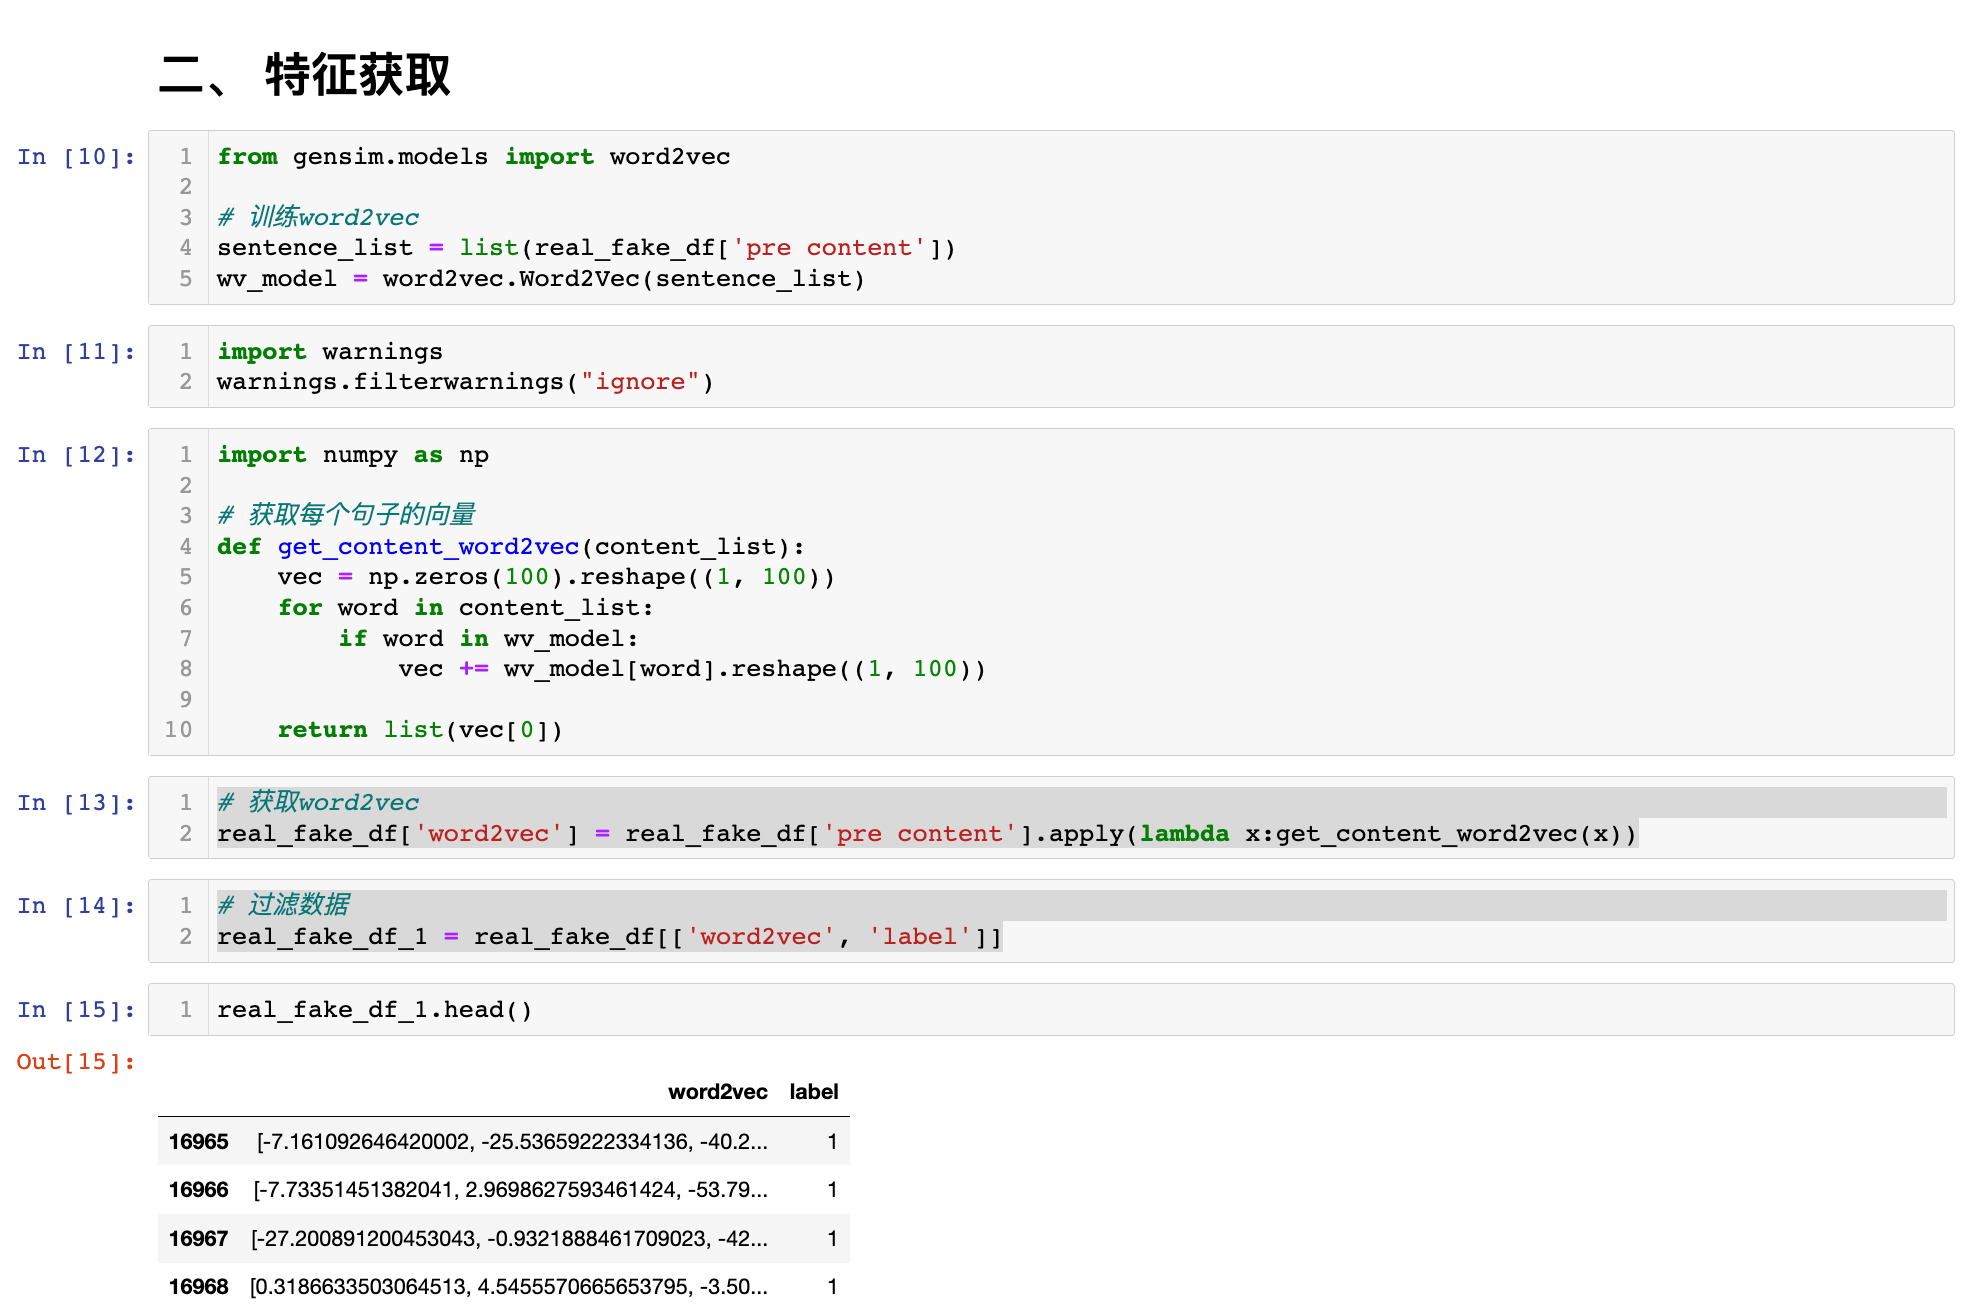
Task: Click the return list(vec[0]) line
Action: pos(420,730)
